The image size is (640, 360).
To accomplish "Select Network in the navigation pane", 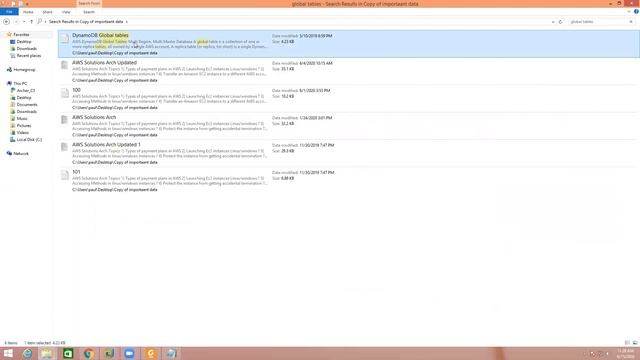I will [x=21, y=153].
